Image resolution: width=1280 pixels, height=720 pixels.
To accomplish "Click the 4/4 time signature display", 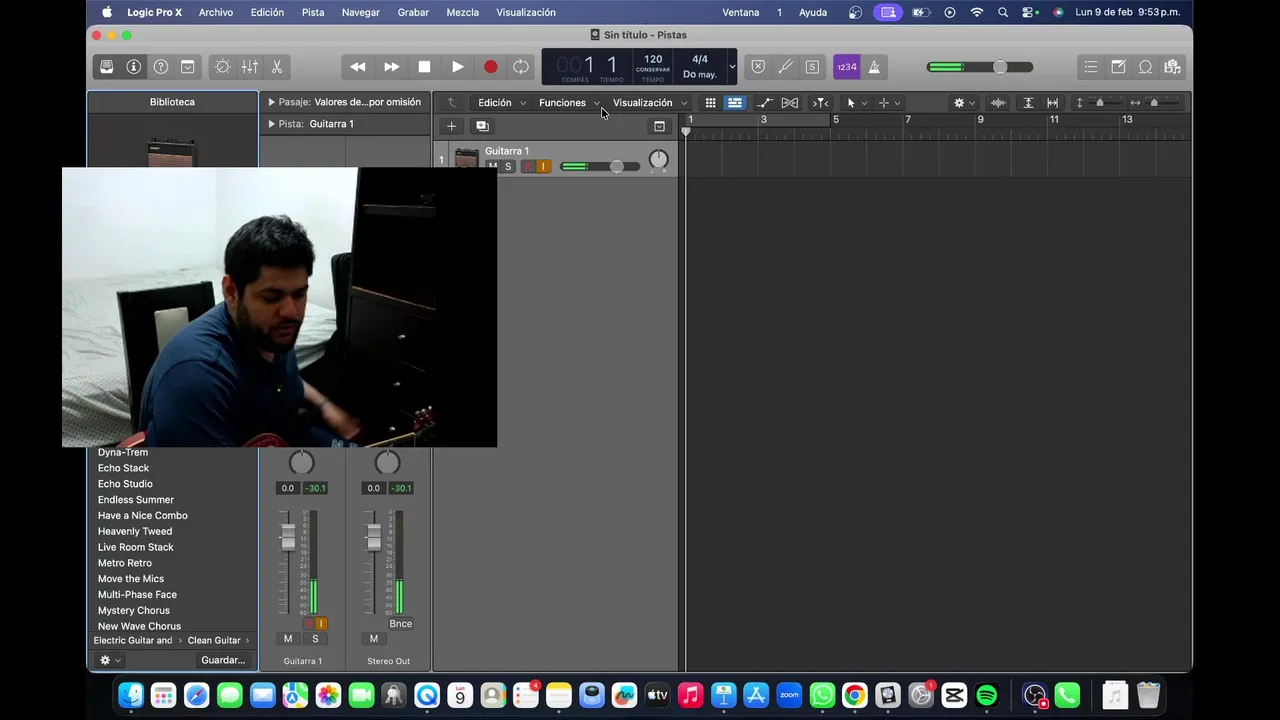I will click(x=700, y=60).
